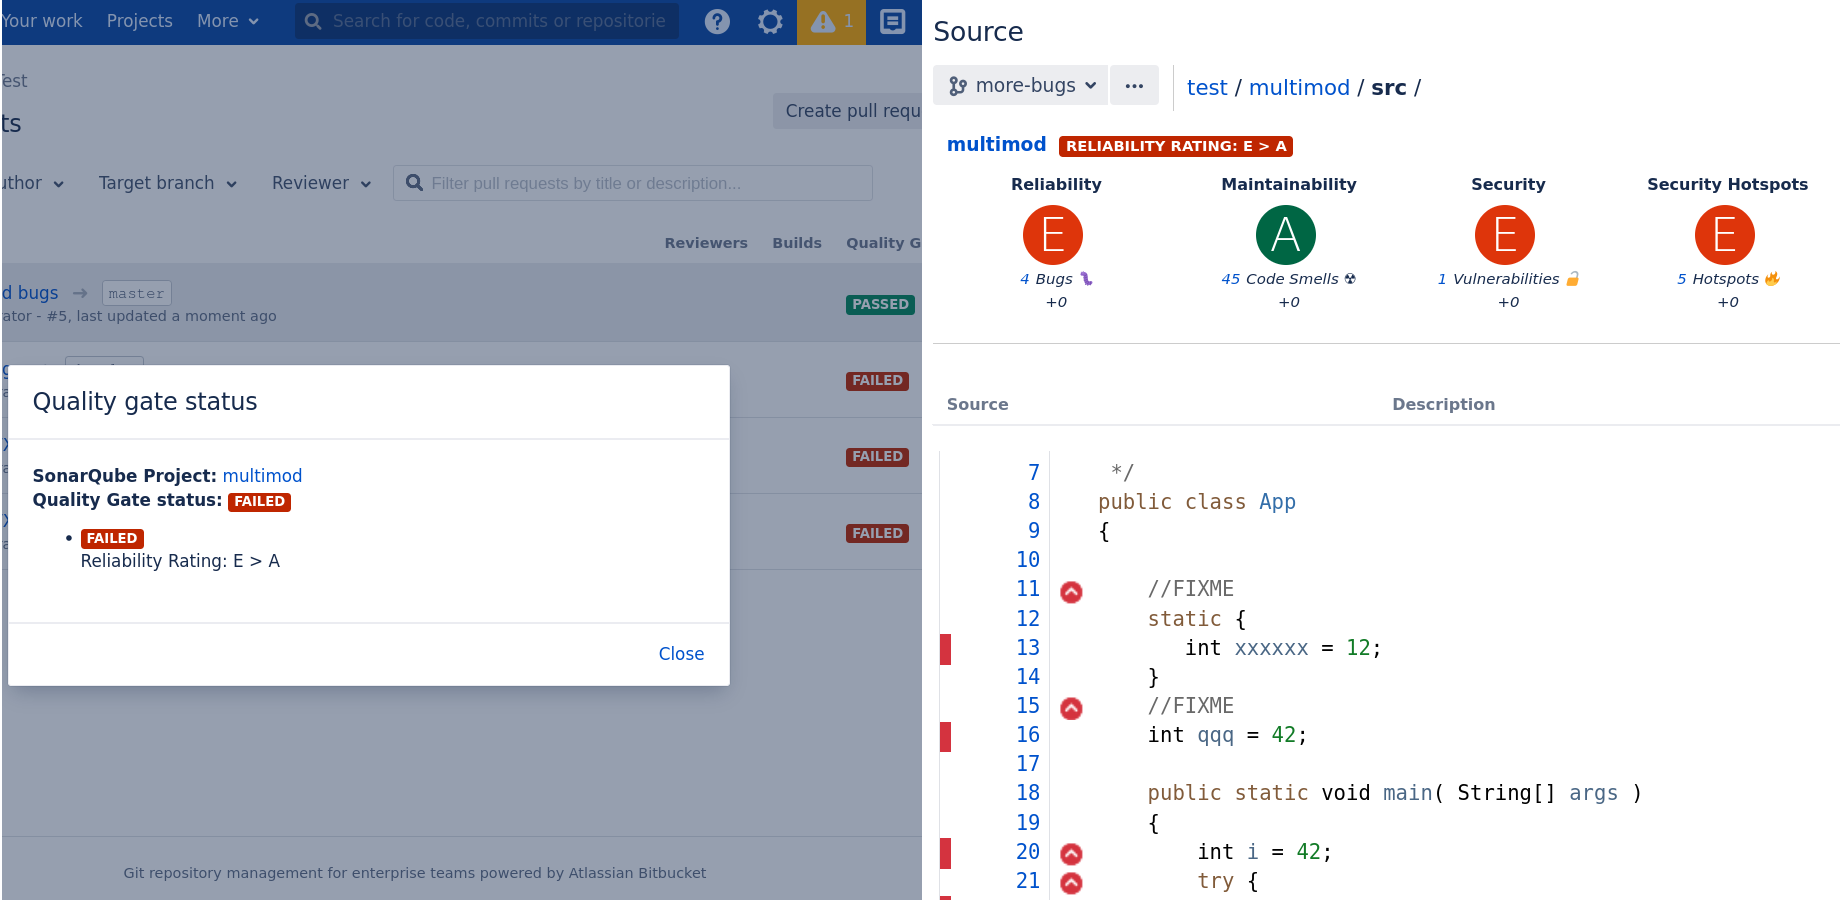Open the multimod breadcrumb link
Image resolution: width=1840 pixels, height=900 pixels.
pos(1299,87)
